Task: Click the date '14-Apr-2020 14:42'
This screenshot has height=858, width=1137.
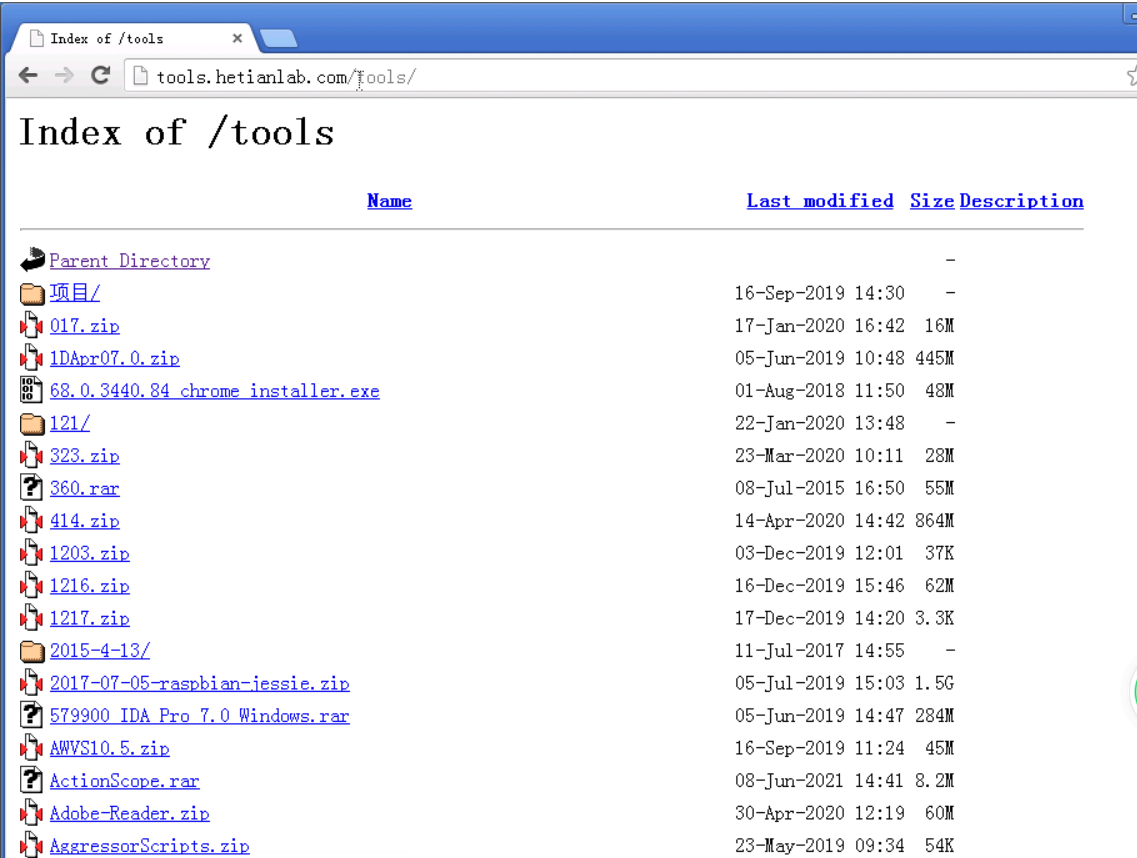Action: [x=819, y=521]
